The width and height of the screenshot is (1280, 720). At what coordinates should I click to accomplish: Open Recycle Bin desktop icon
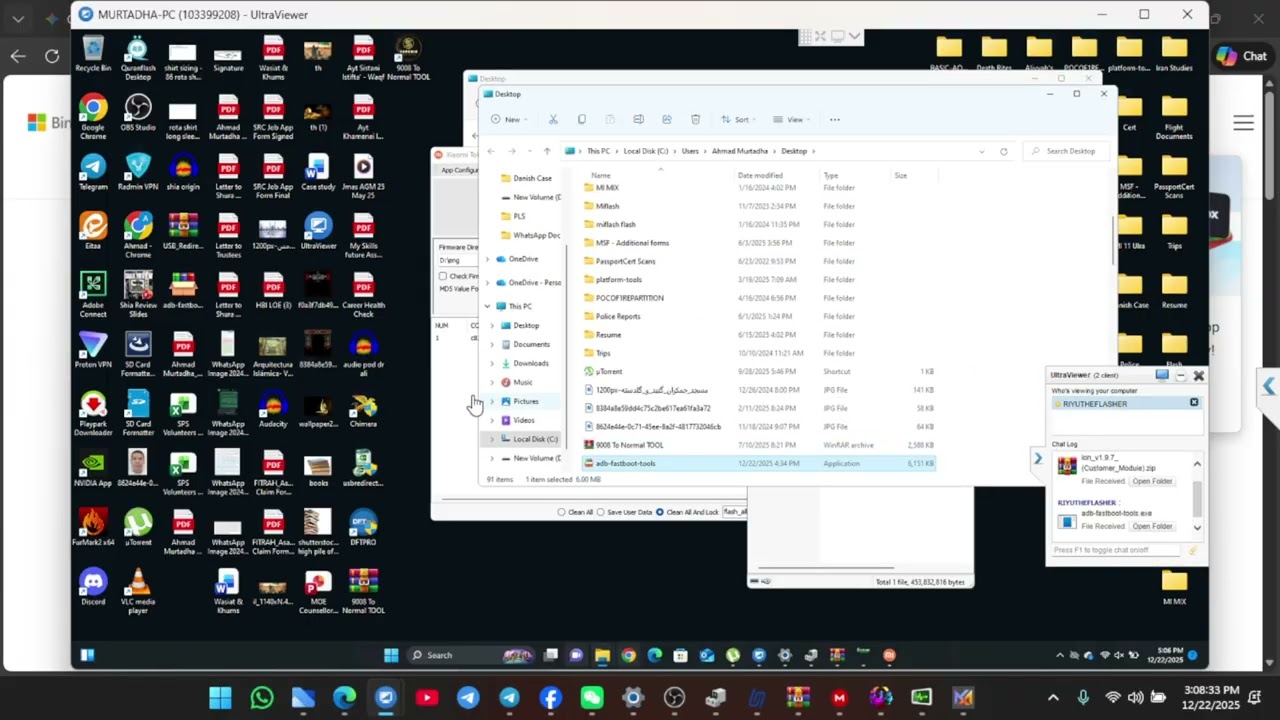(93, 54)
